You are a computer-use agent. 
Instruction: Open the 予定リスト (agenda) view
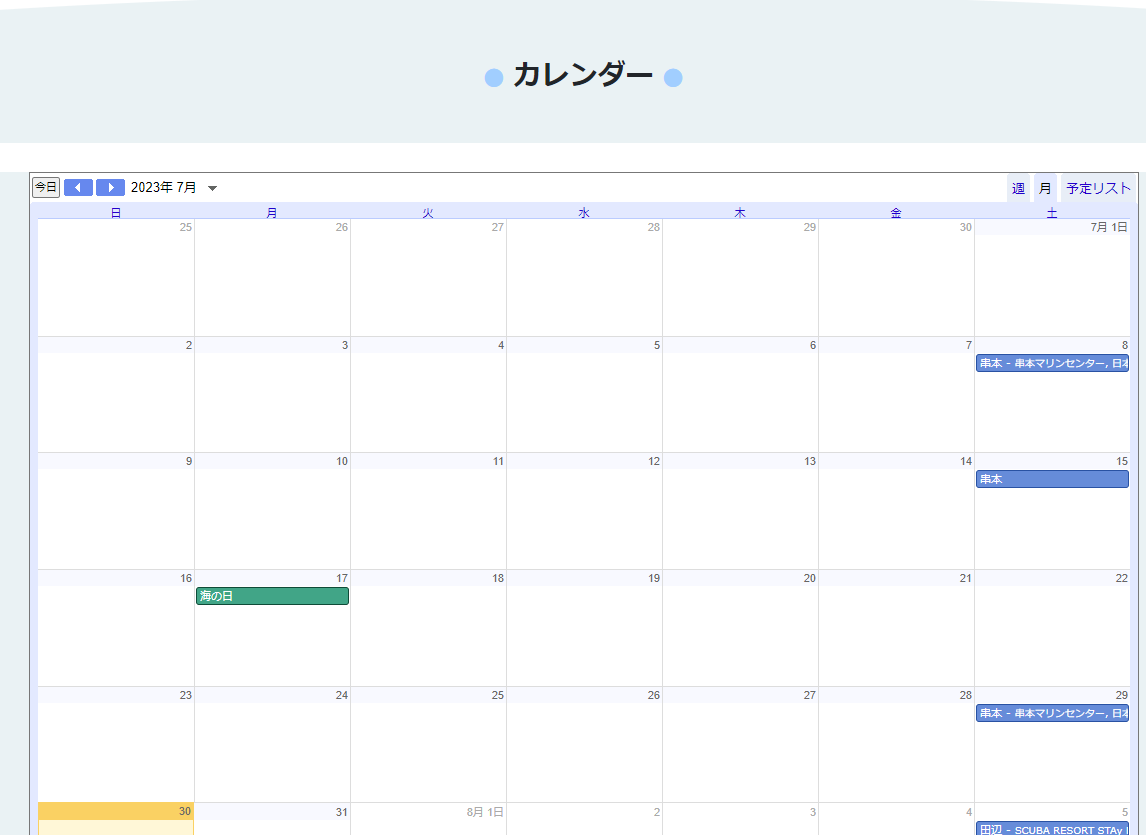1097,187
